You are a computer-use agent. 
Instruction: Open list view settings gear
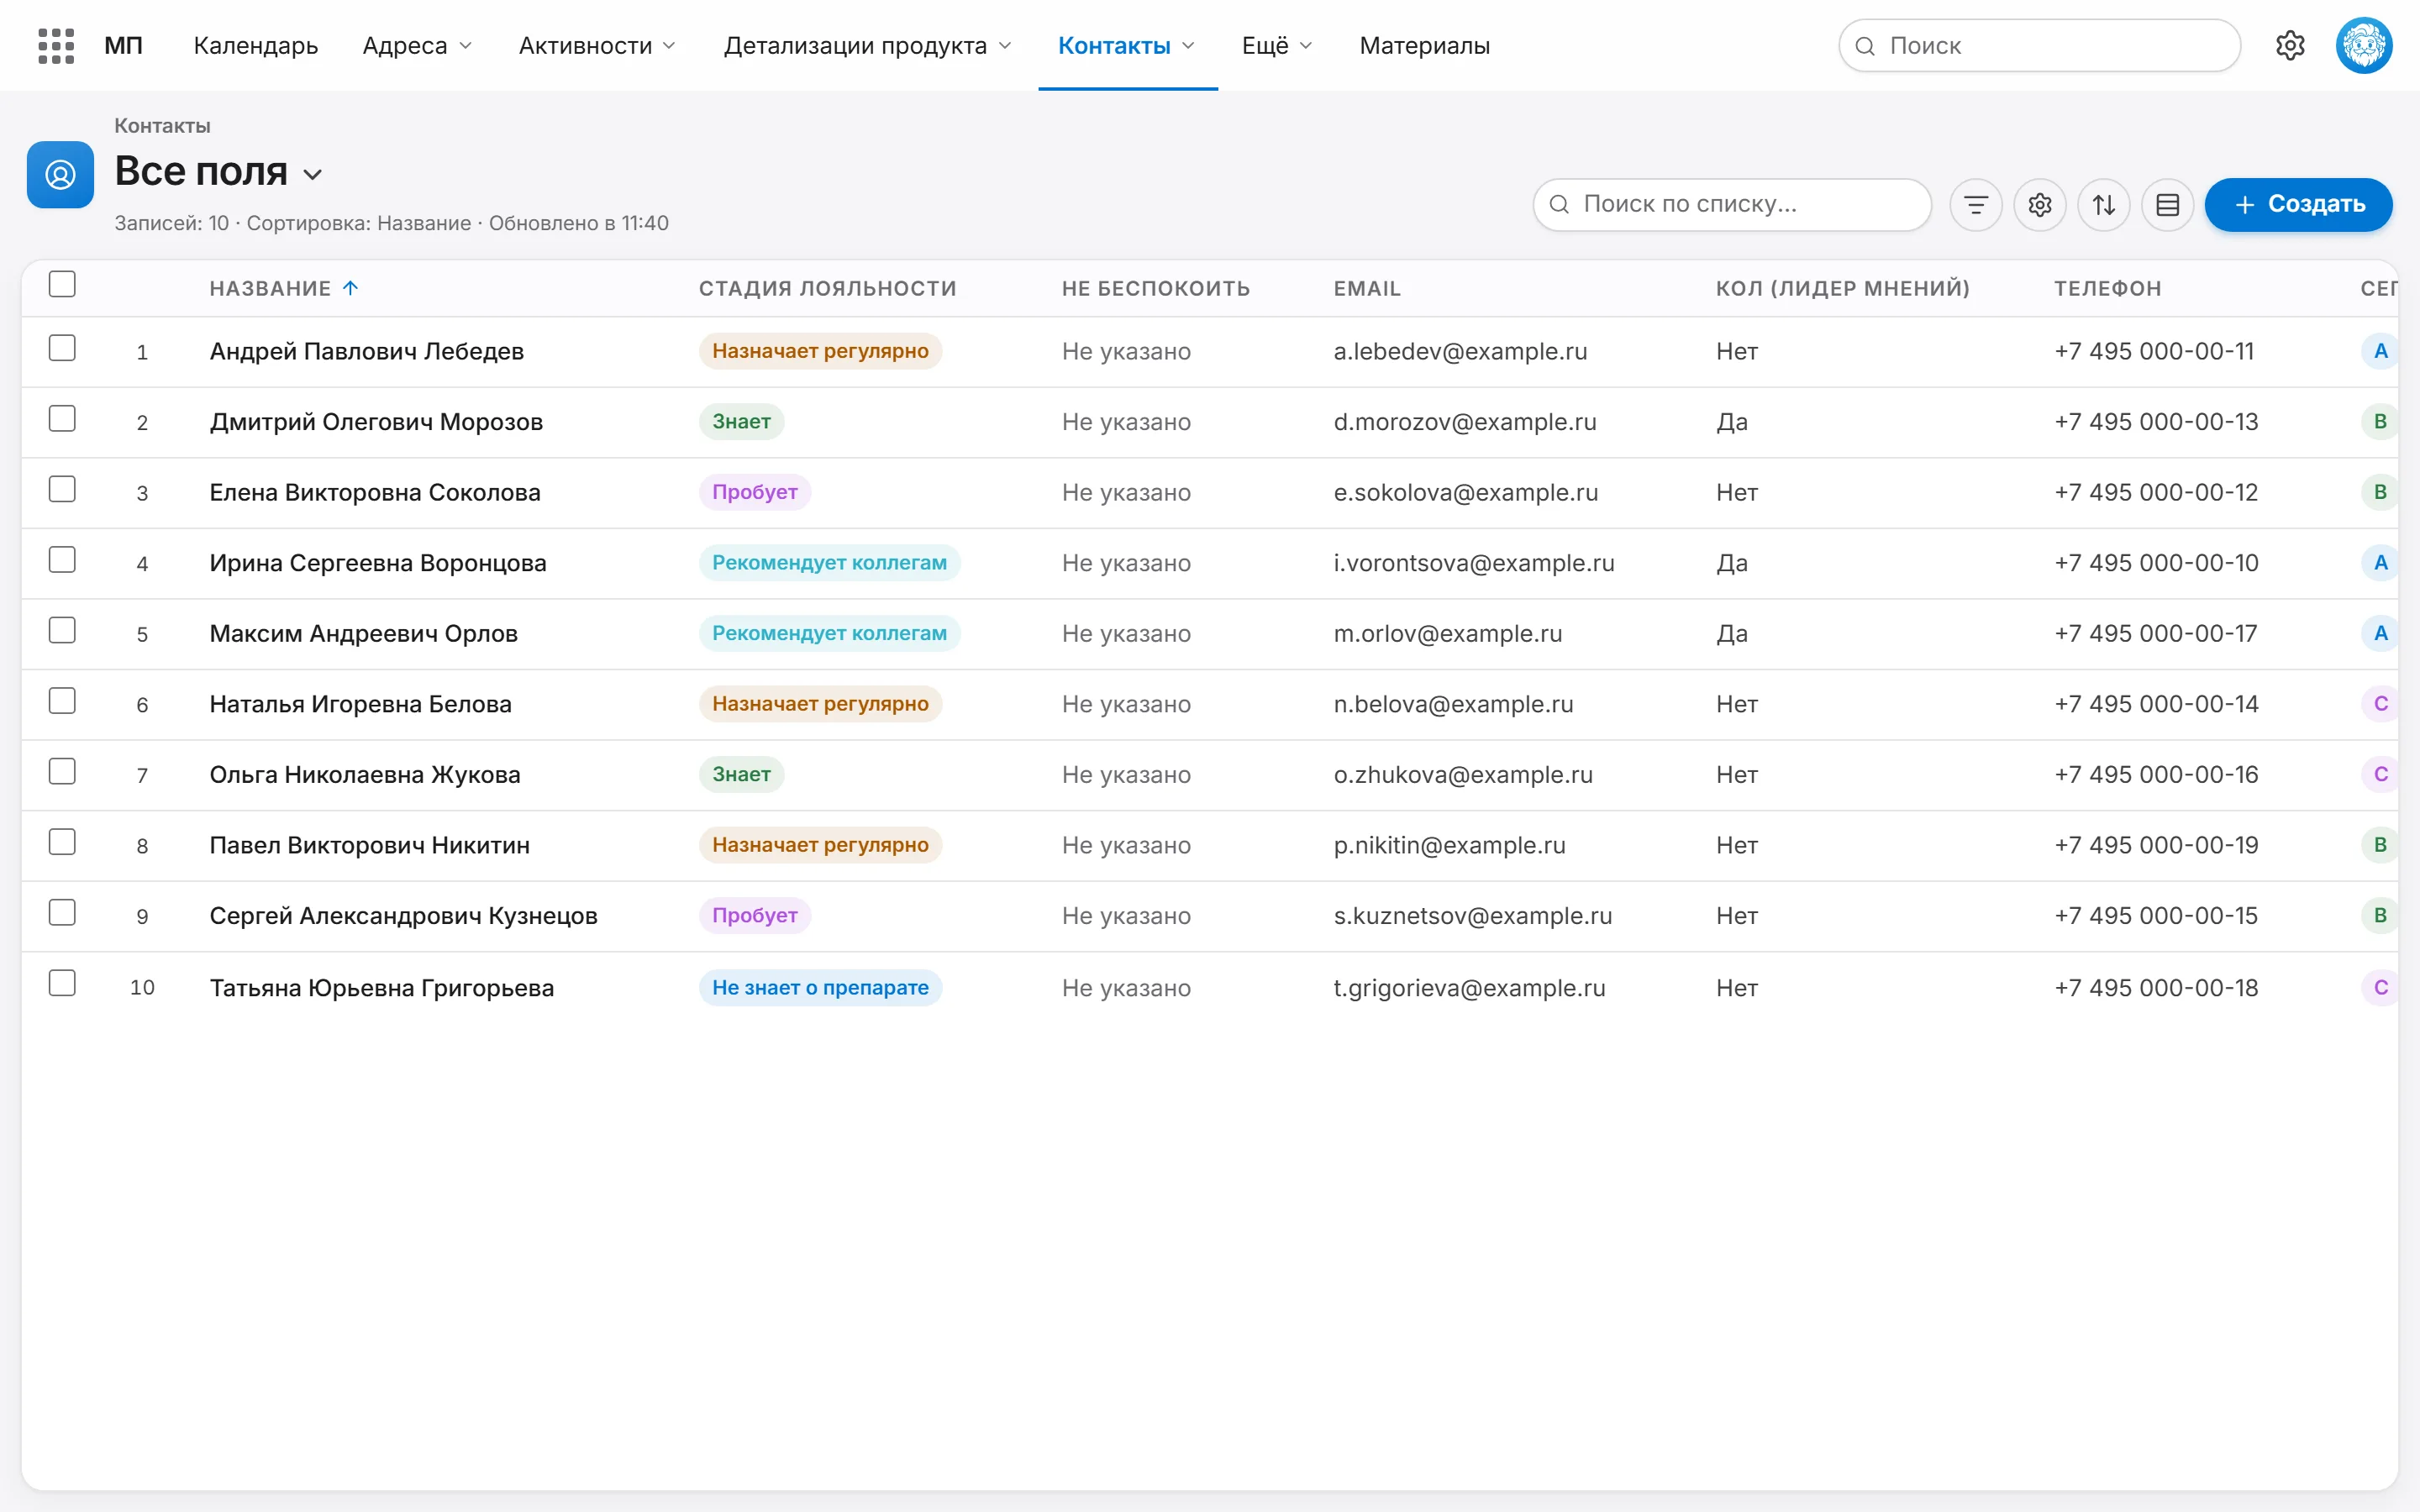pos(2039,205)
